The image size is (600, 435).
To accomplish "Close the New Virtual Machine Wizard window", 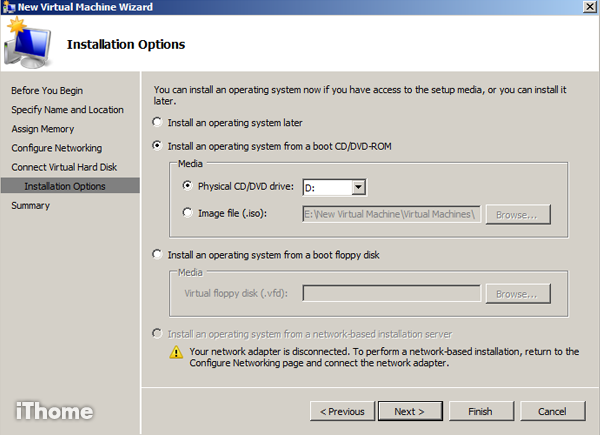I will [588, 8].
